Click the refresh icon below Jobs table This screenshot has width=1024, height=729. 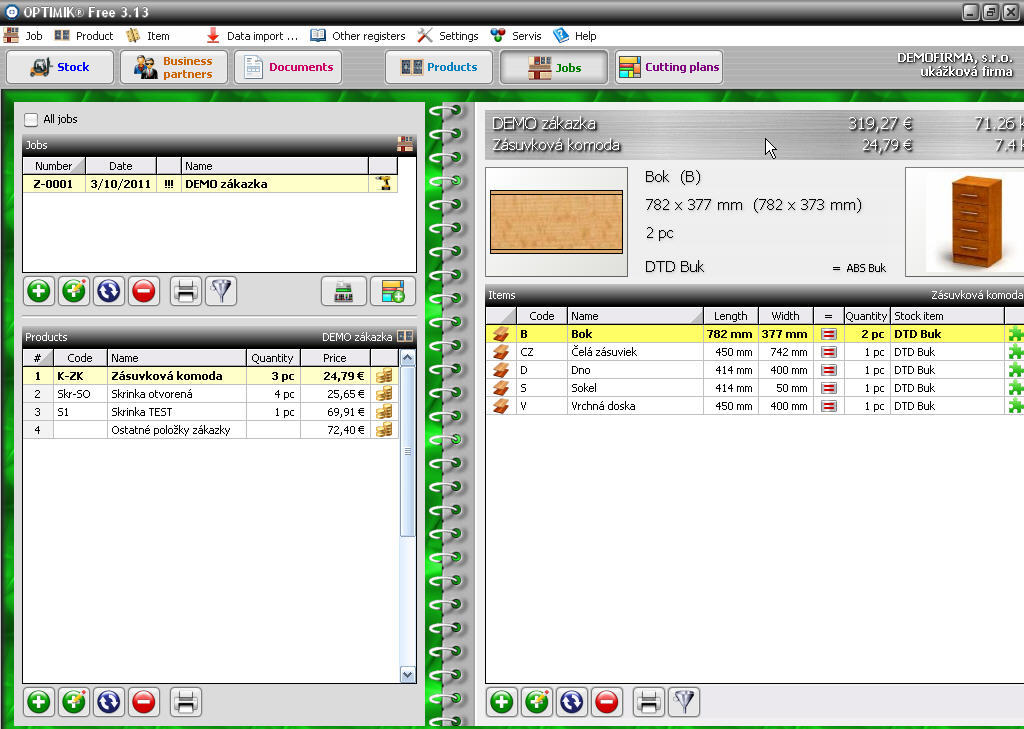pos(108,291)
